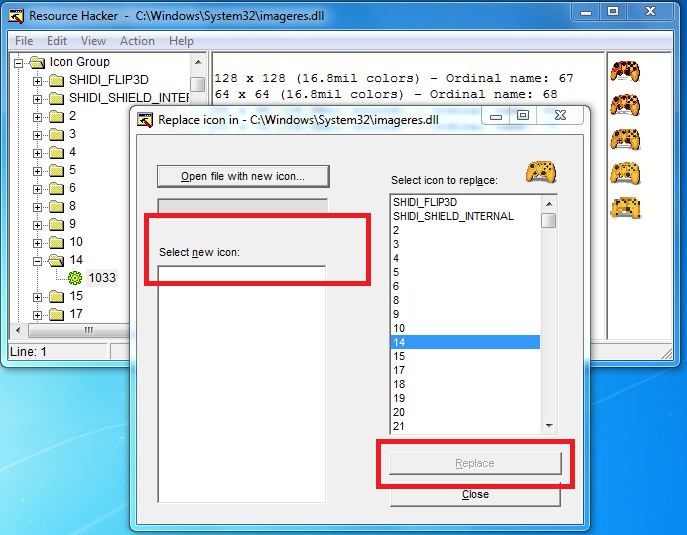Expand tree folder 4
Viewport: 687px width, 535px height.
tap(37, 153)
